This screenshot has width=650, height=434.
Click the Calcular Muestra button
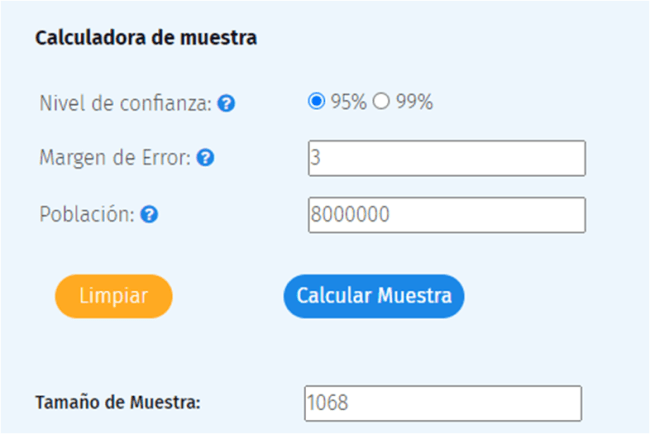374,296
